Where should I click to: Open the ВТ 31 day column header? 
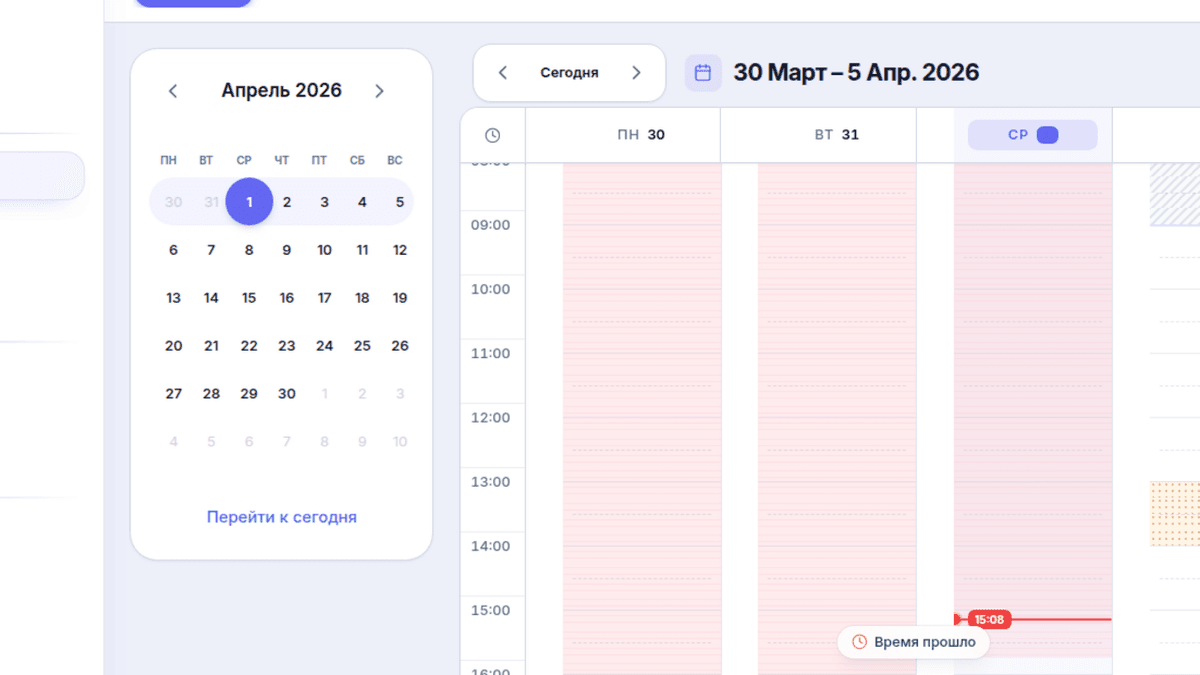point(818,135)
